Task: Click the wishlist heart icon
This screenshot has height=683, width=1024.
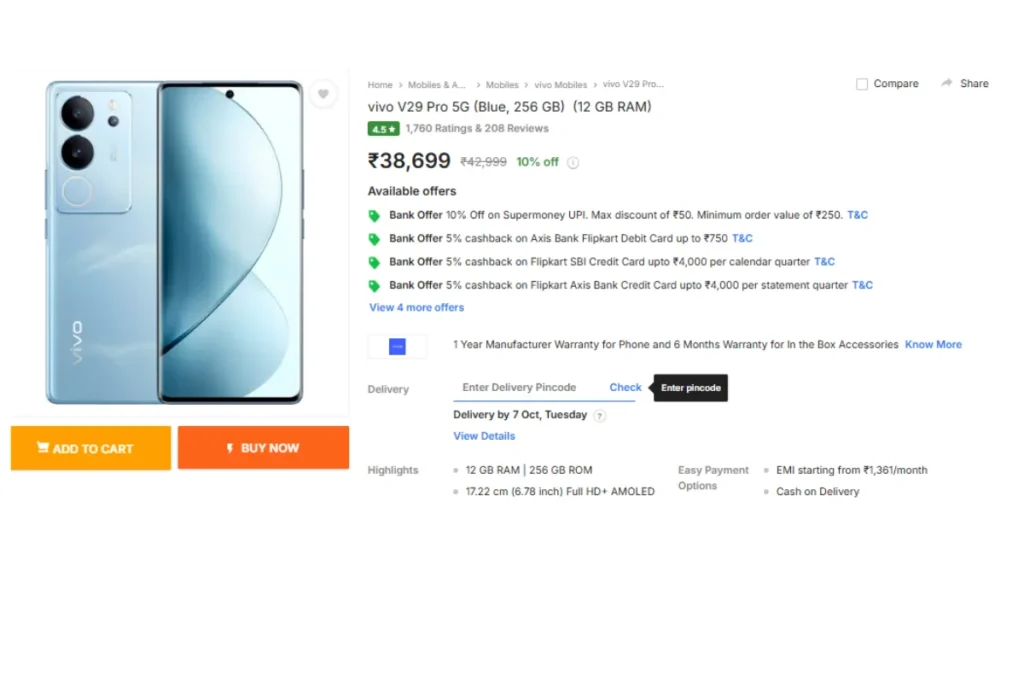Action: 322,94
